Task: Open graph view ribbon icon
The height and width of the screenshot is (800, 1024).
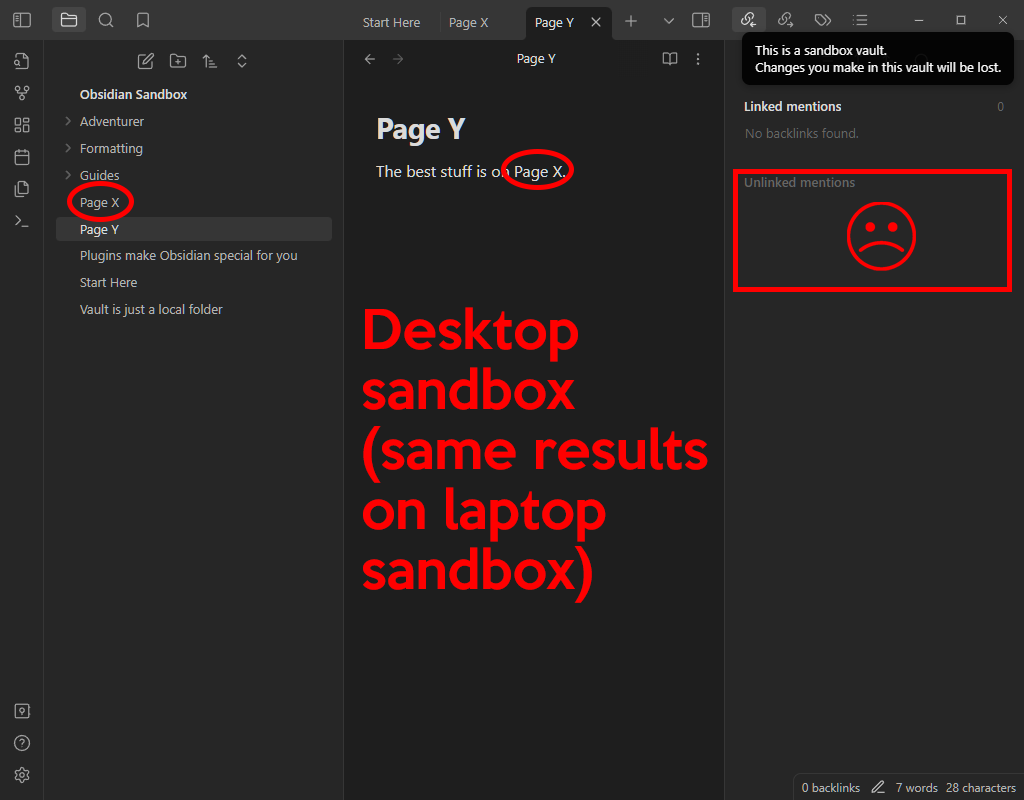Action: [x=22, y=93]
